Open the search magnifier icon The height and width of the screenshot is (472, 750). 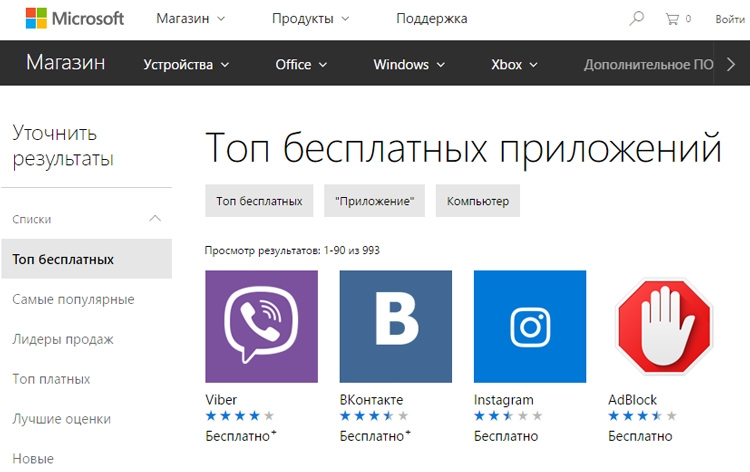(x=636, y=19)
